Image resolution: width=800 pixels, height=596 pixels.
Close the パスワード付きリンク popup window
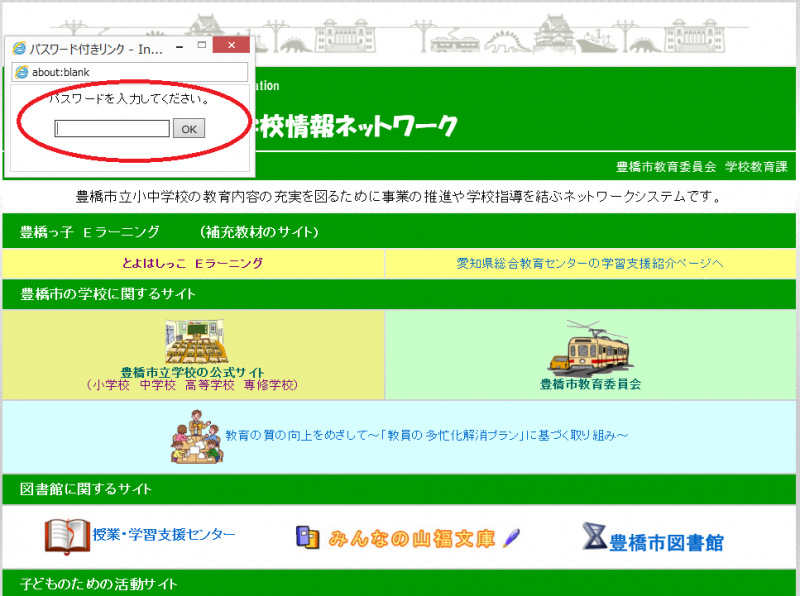[232, 46]
